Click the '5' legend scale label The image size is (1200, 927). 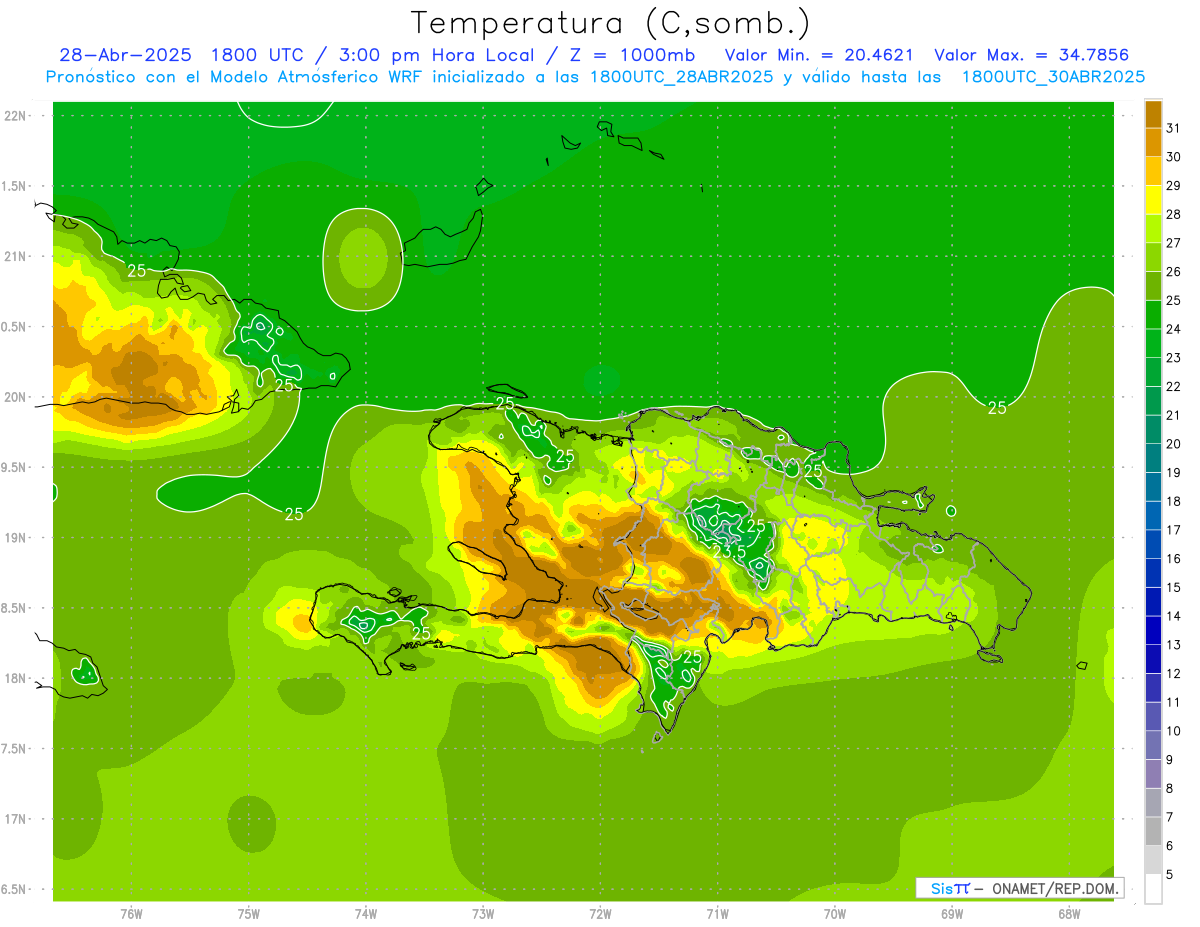(1170, 875)
